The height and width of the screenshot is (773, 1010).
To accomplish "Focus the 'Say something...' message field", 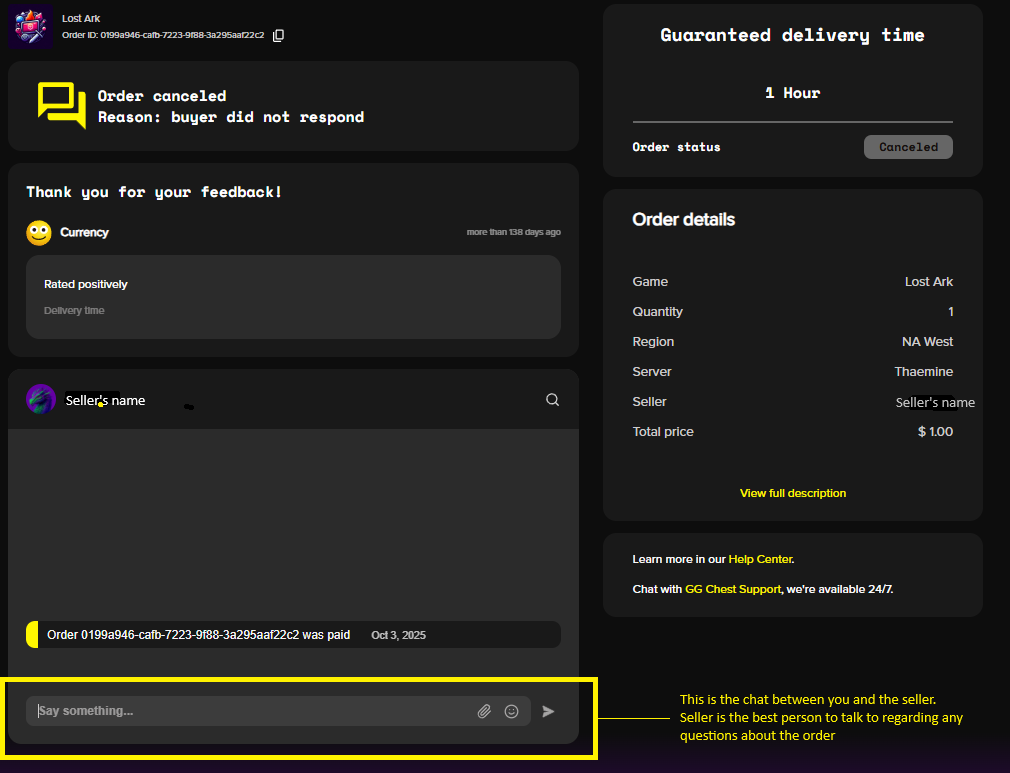I will click(x=250, y=711).
